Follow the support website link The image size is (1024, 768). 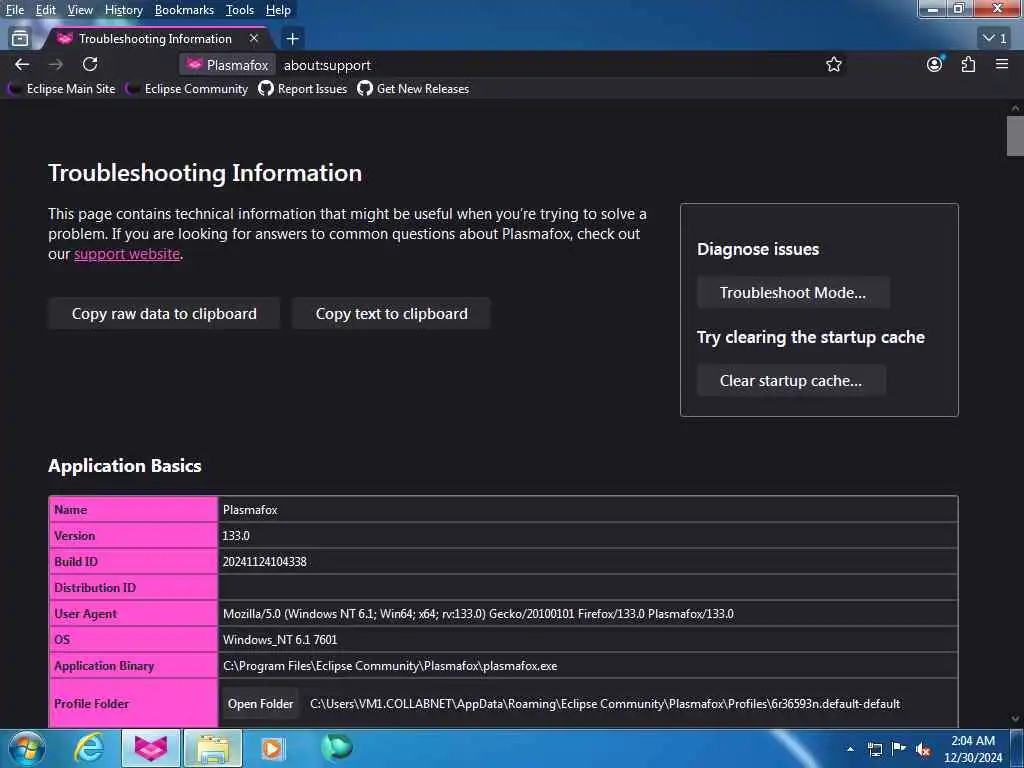(127, 254)
